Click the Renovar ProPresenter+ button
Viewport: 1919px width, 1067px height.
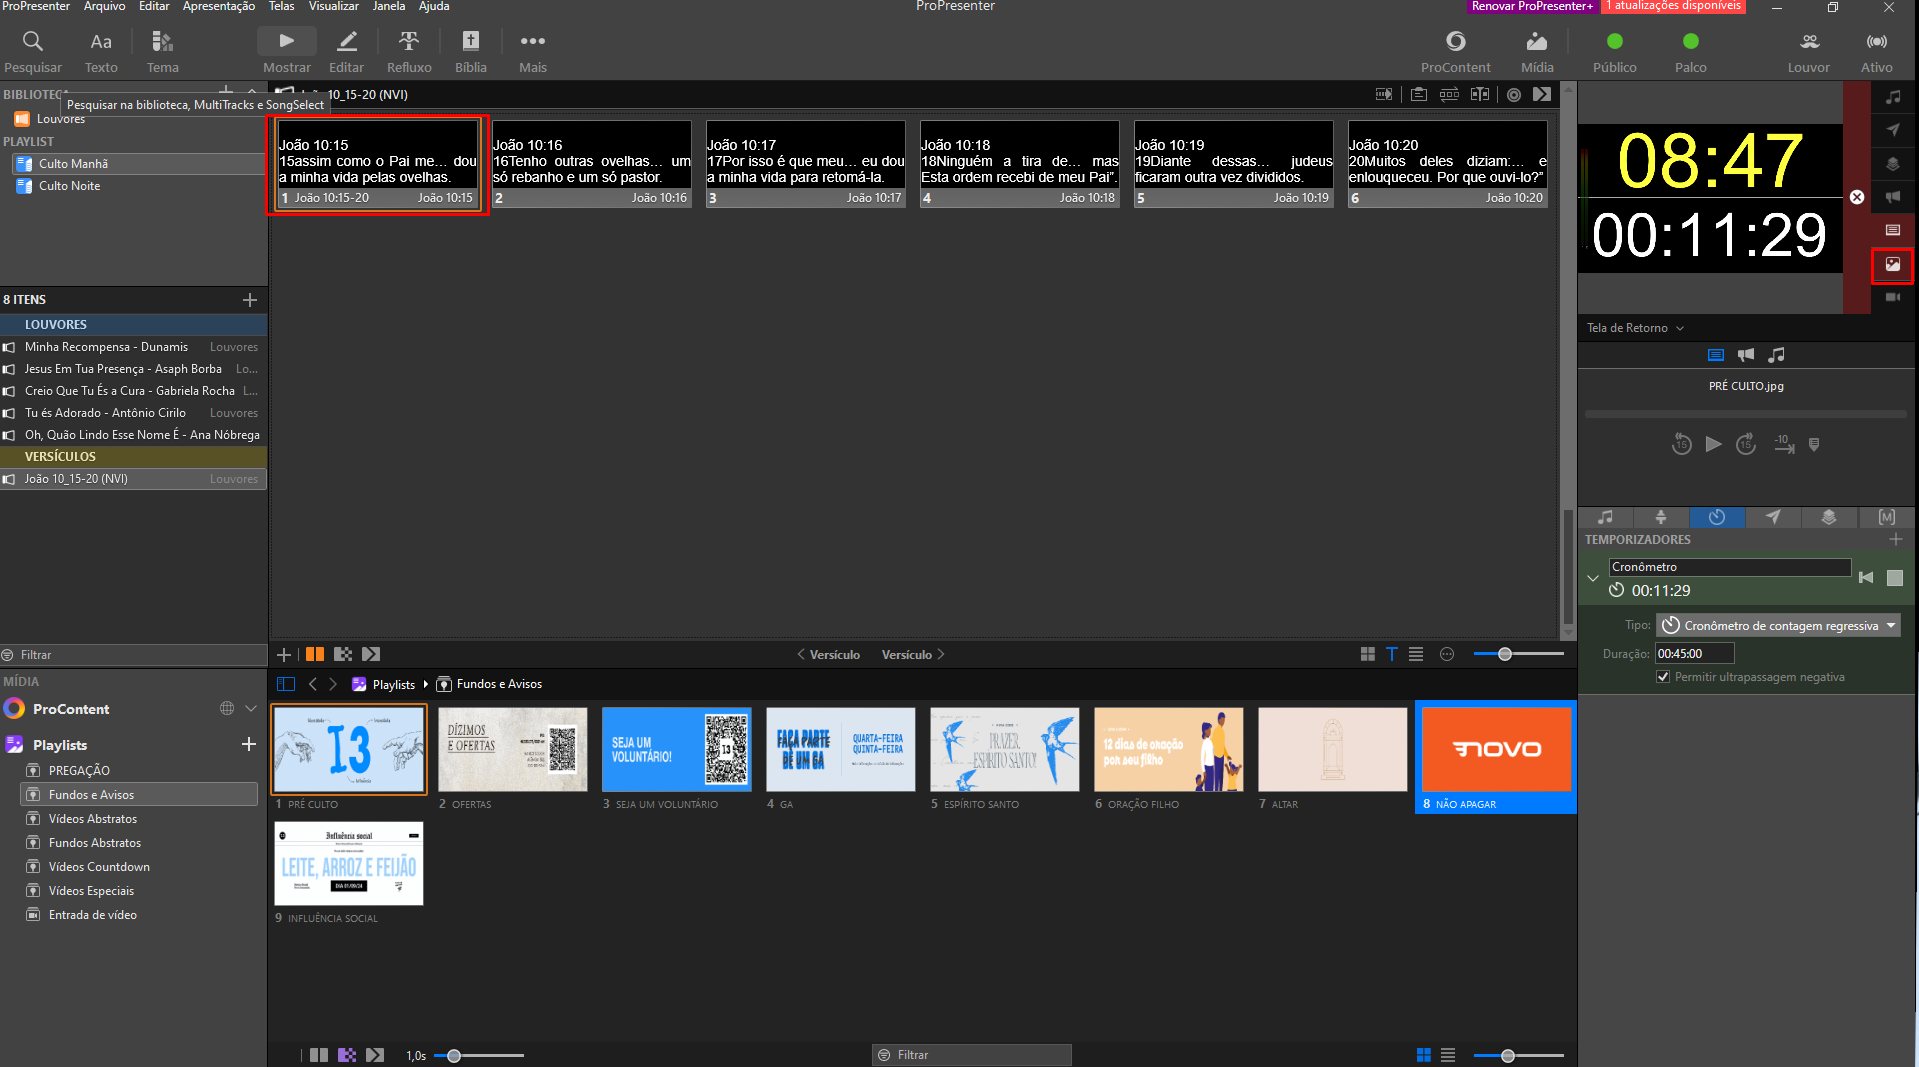1531,6
